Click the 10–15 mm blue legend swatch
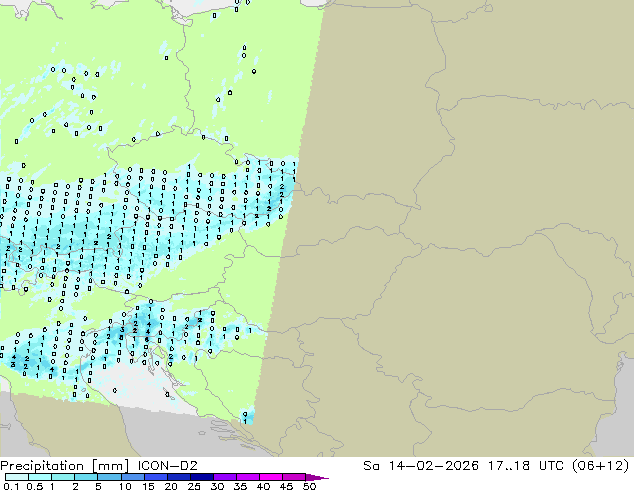The width and height of the screenshot is (634, 490). [132, 477]
